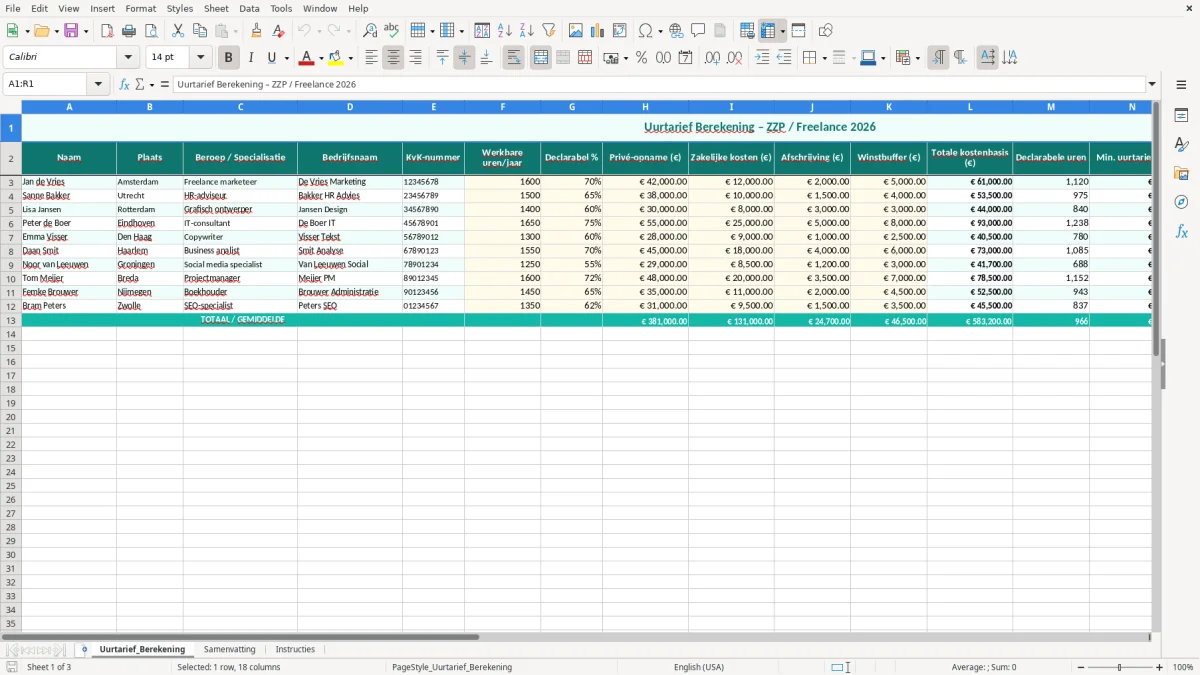Export directly as PDF icon

pos(107,31)
